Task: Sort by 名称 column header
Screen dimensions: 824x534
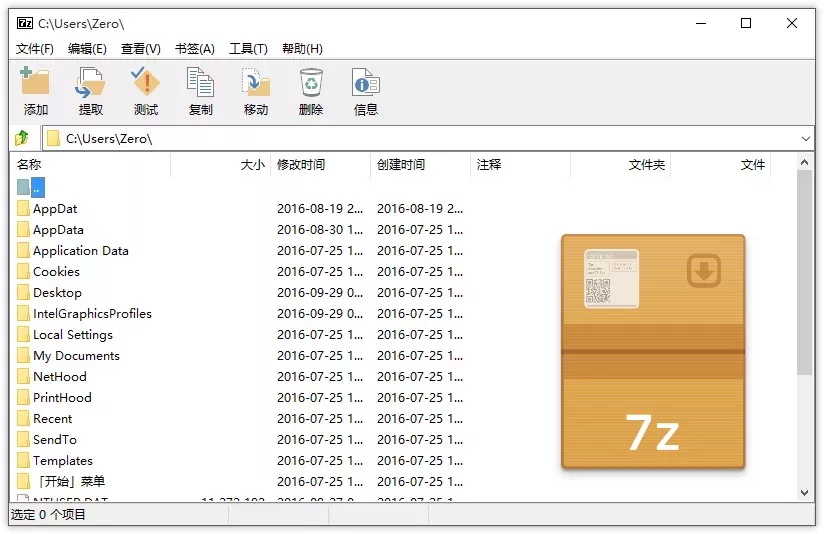Action: coord(90,165)
